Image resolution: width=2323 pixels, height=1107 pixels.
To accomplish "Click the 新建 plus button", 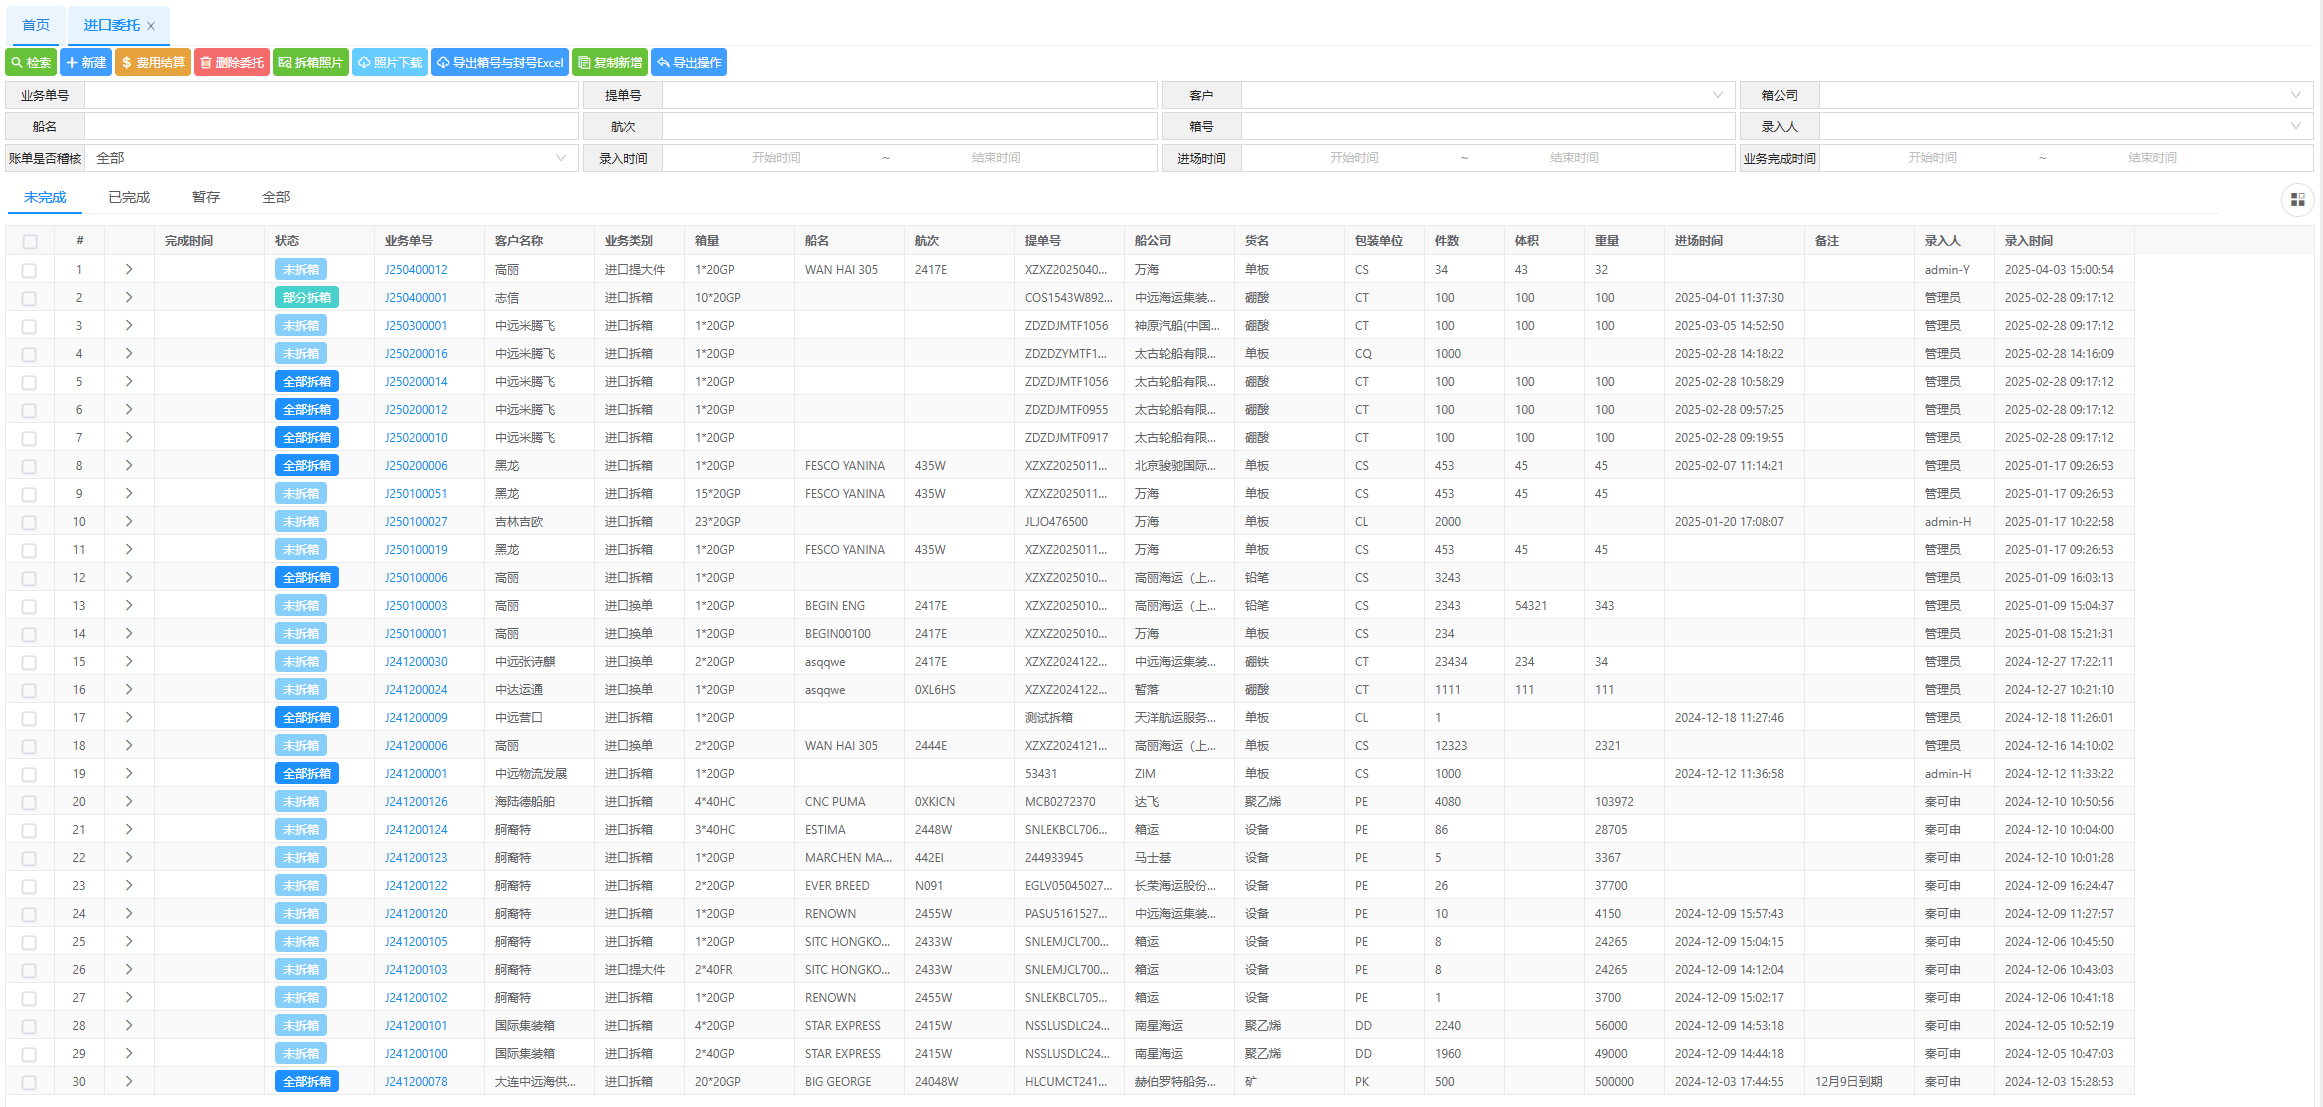I will [86, 62].
